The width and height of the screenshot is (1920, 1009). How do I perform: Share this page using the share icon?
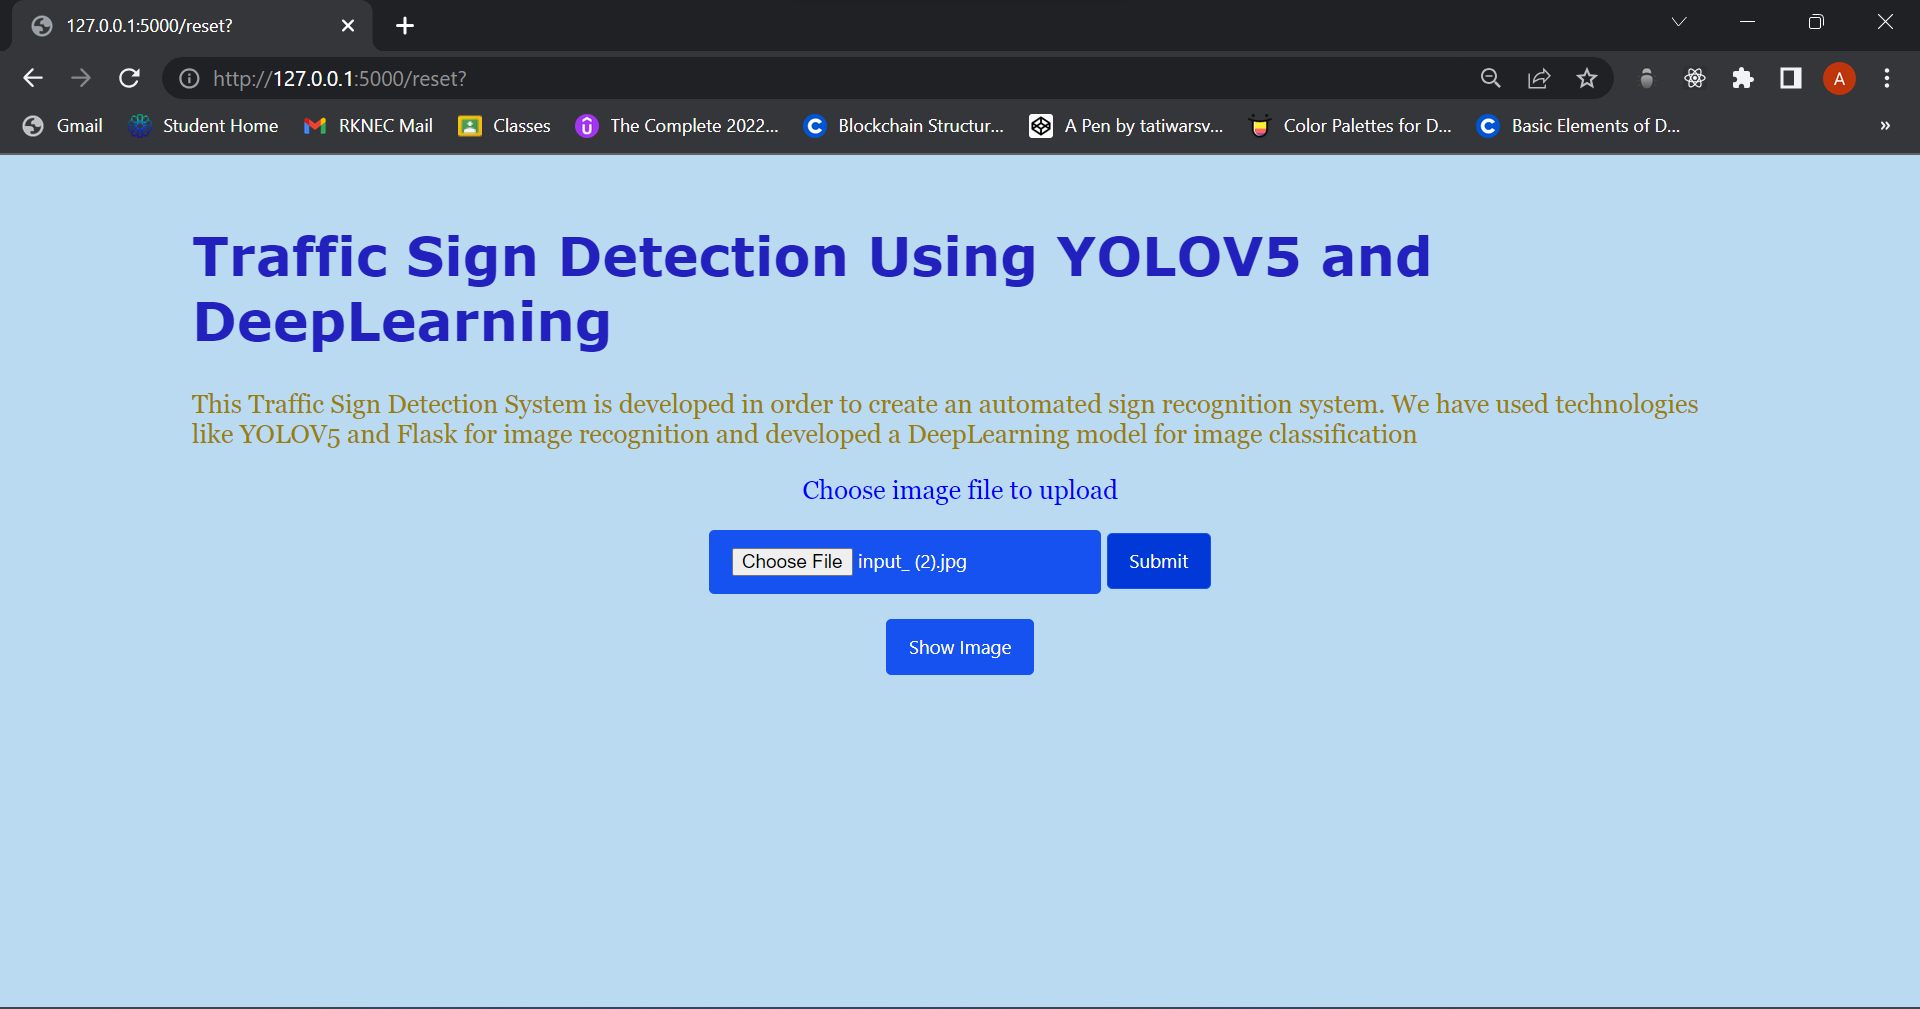pos(1539,78)
